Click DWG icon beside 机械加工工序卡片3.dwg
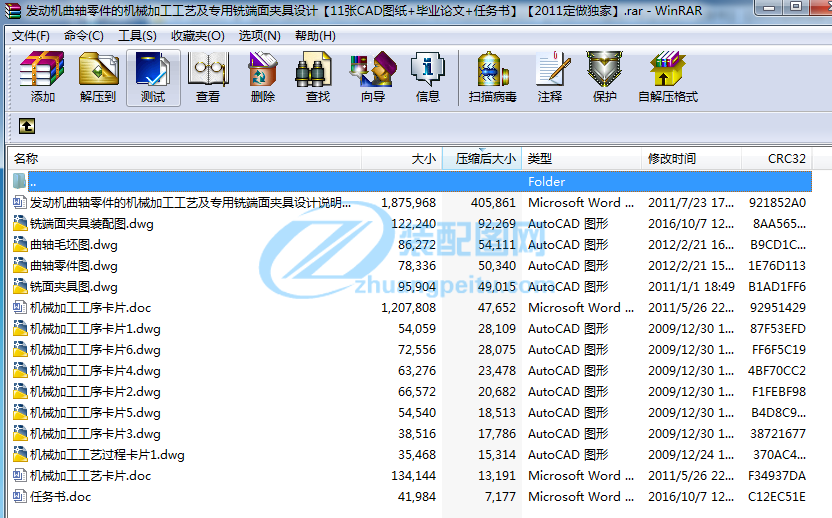The height and width of the screenshot is (518, 832). (20, 433)
